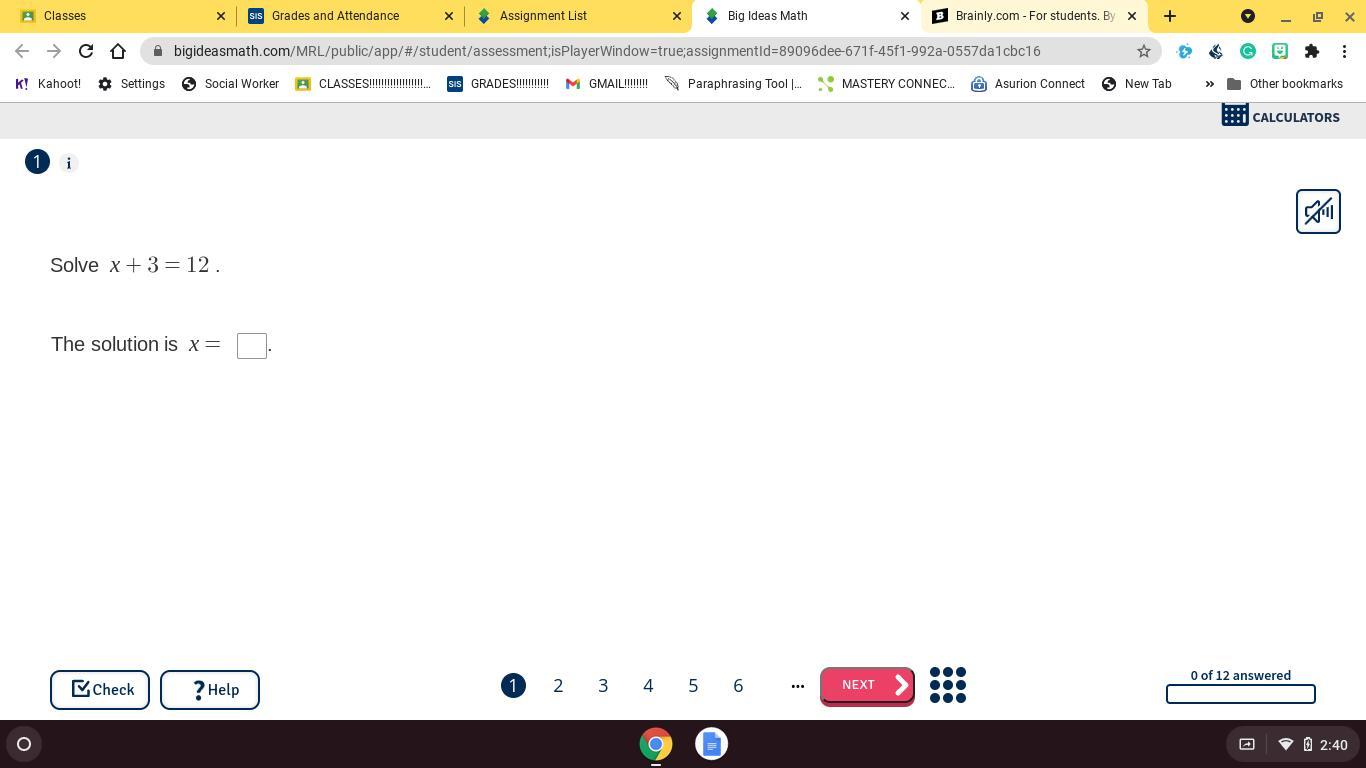Close the Big Ideas Math tab
Screen dimensions: 1366x768
click(905, 16)
